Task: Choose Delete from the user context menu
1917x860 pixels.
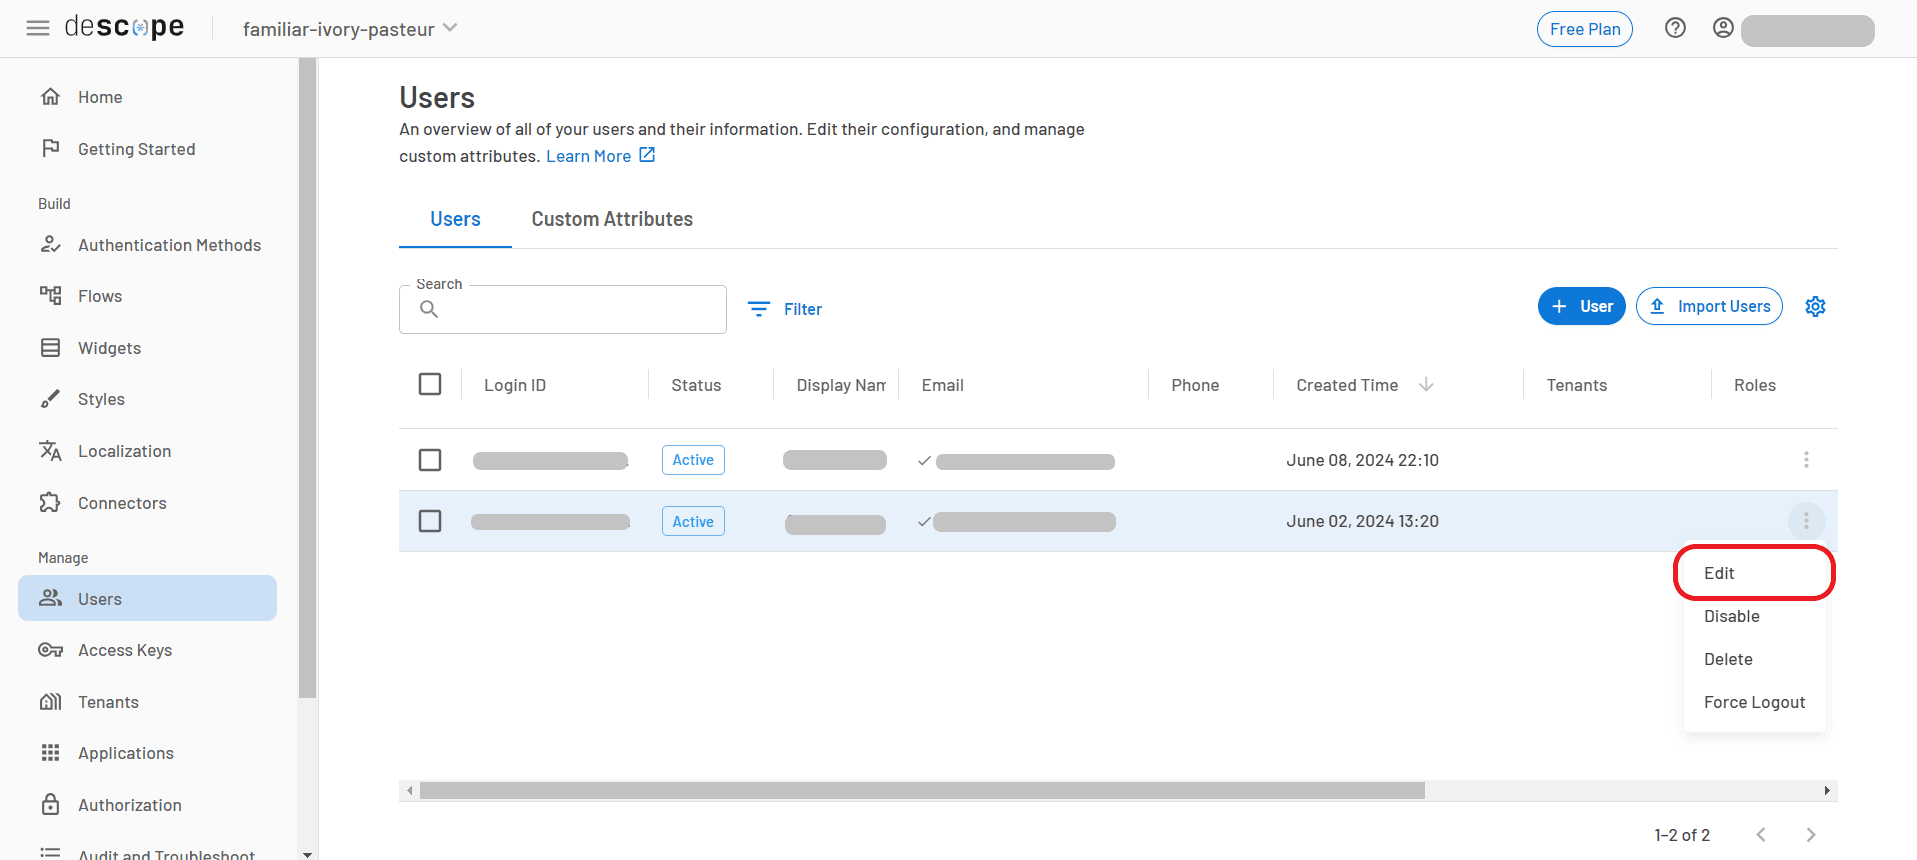Action: pos(1755,659)
